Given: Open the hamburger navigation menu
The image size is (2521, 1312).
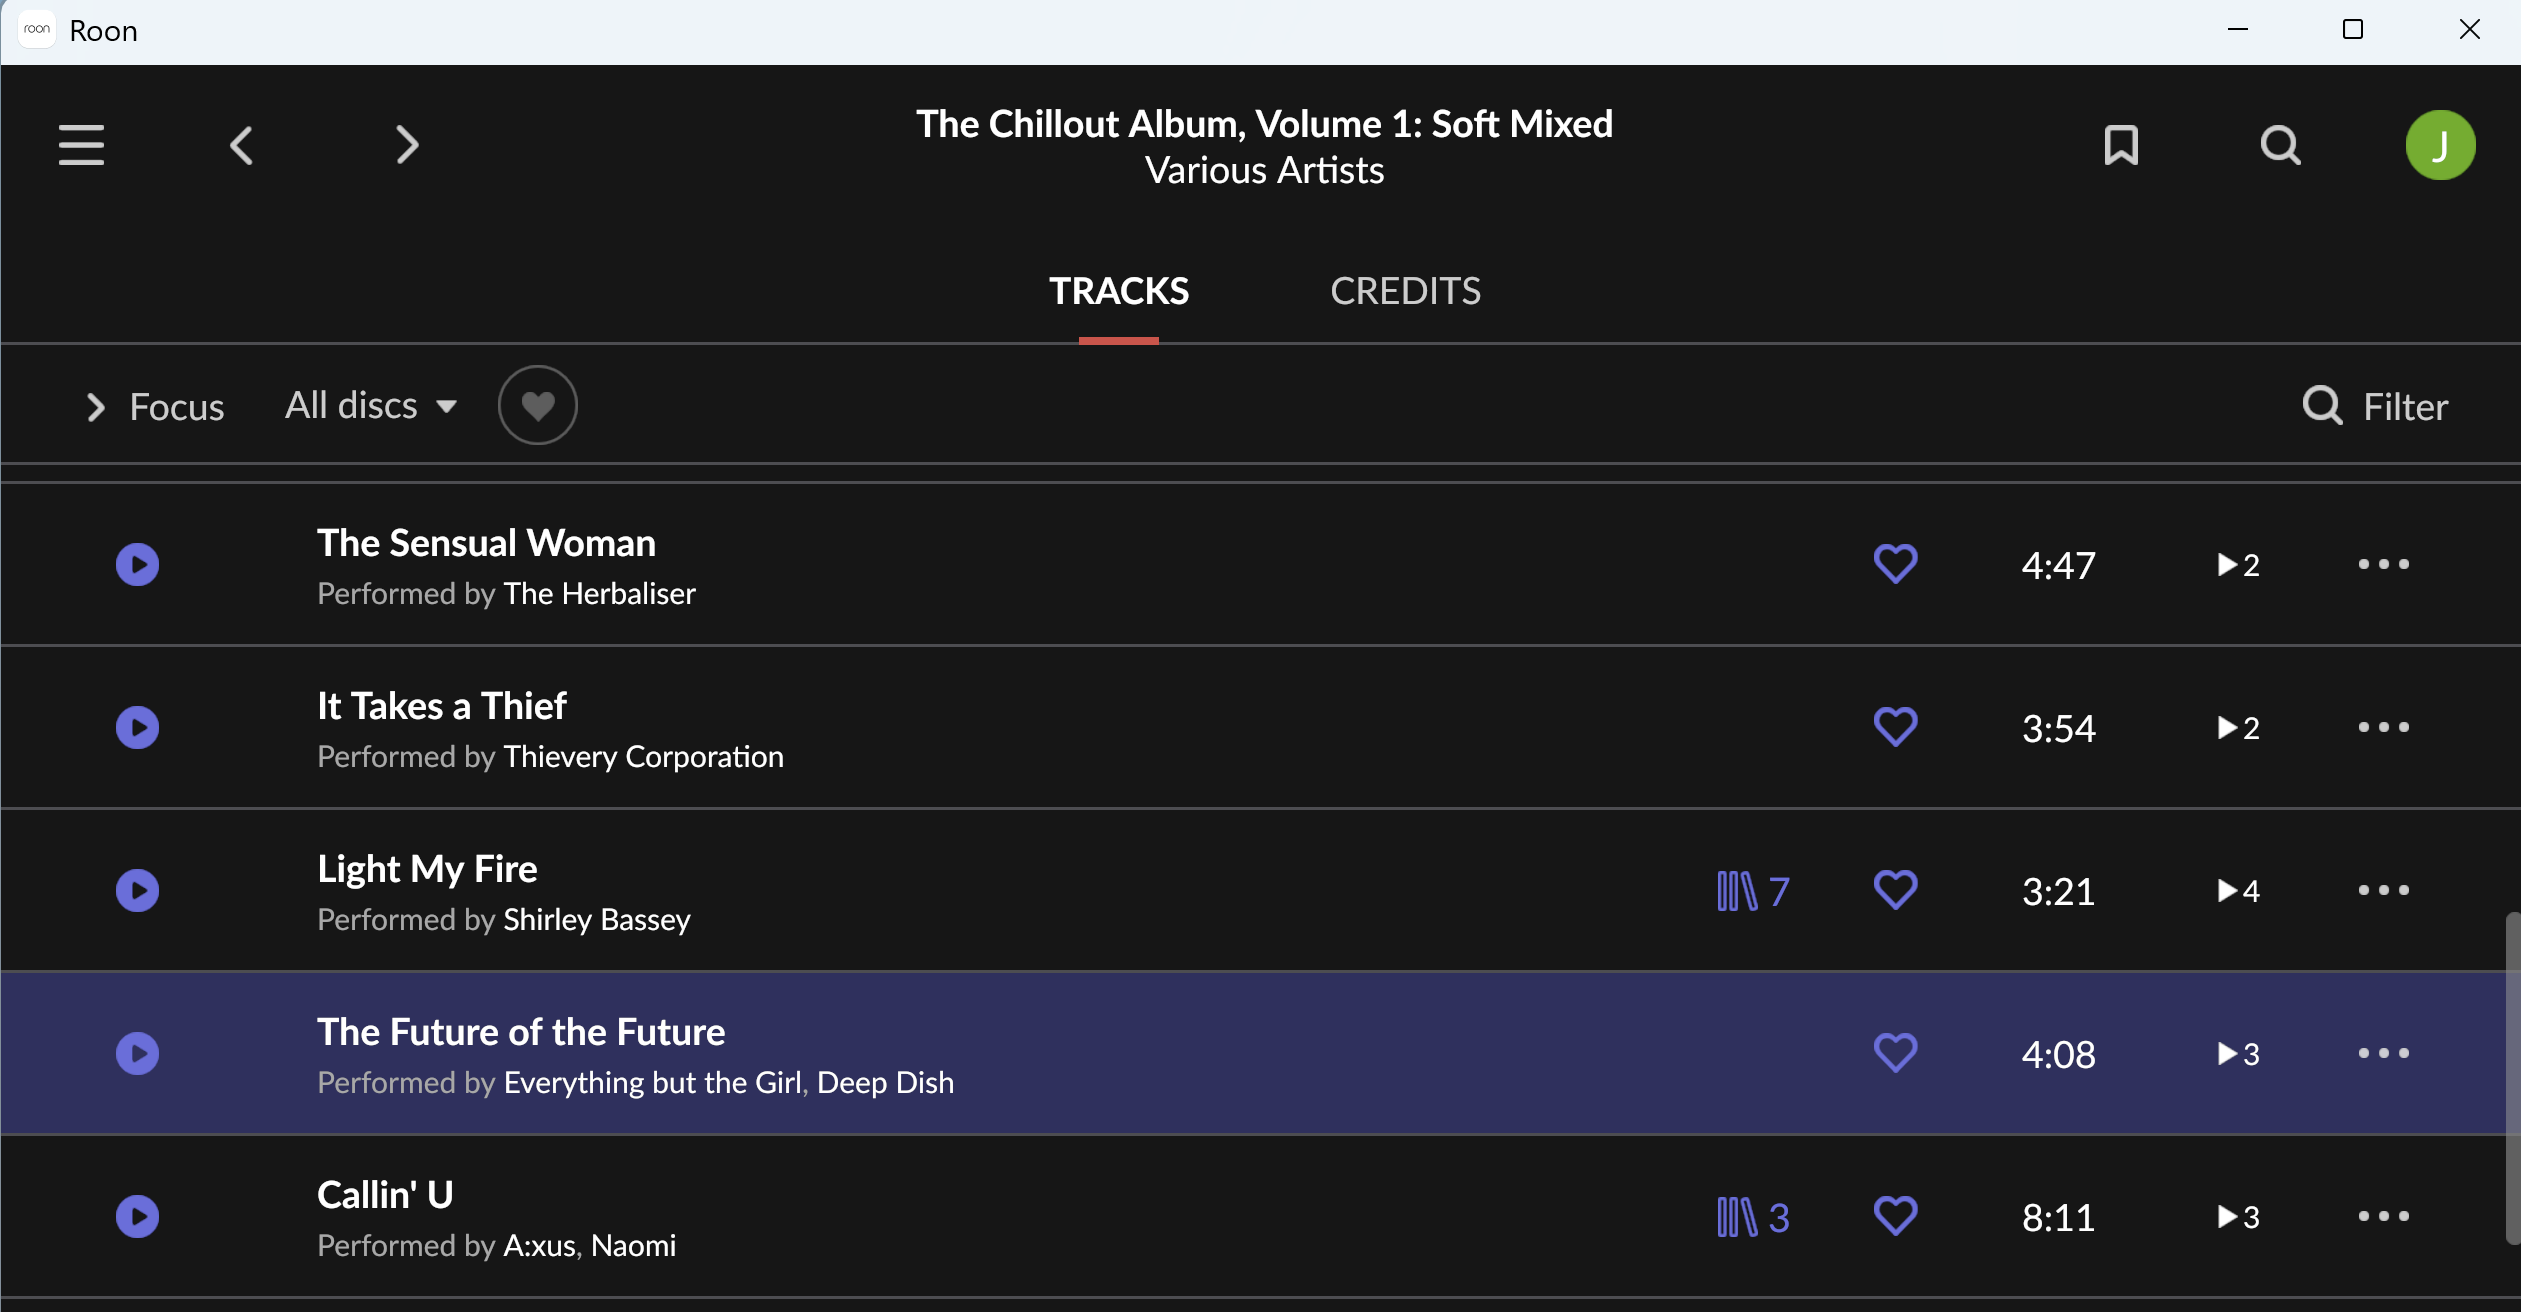Looking at the screenshot, I should tap(81, 145).
